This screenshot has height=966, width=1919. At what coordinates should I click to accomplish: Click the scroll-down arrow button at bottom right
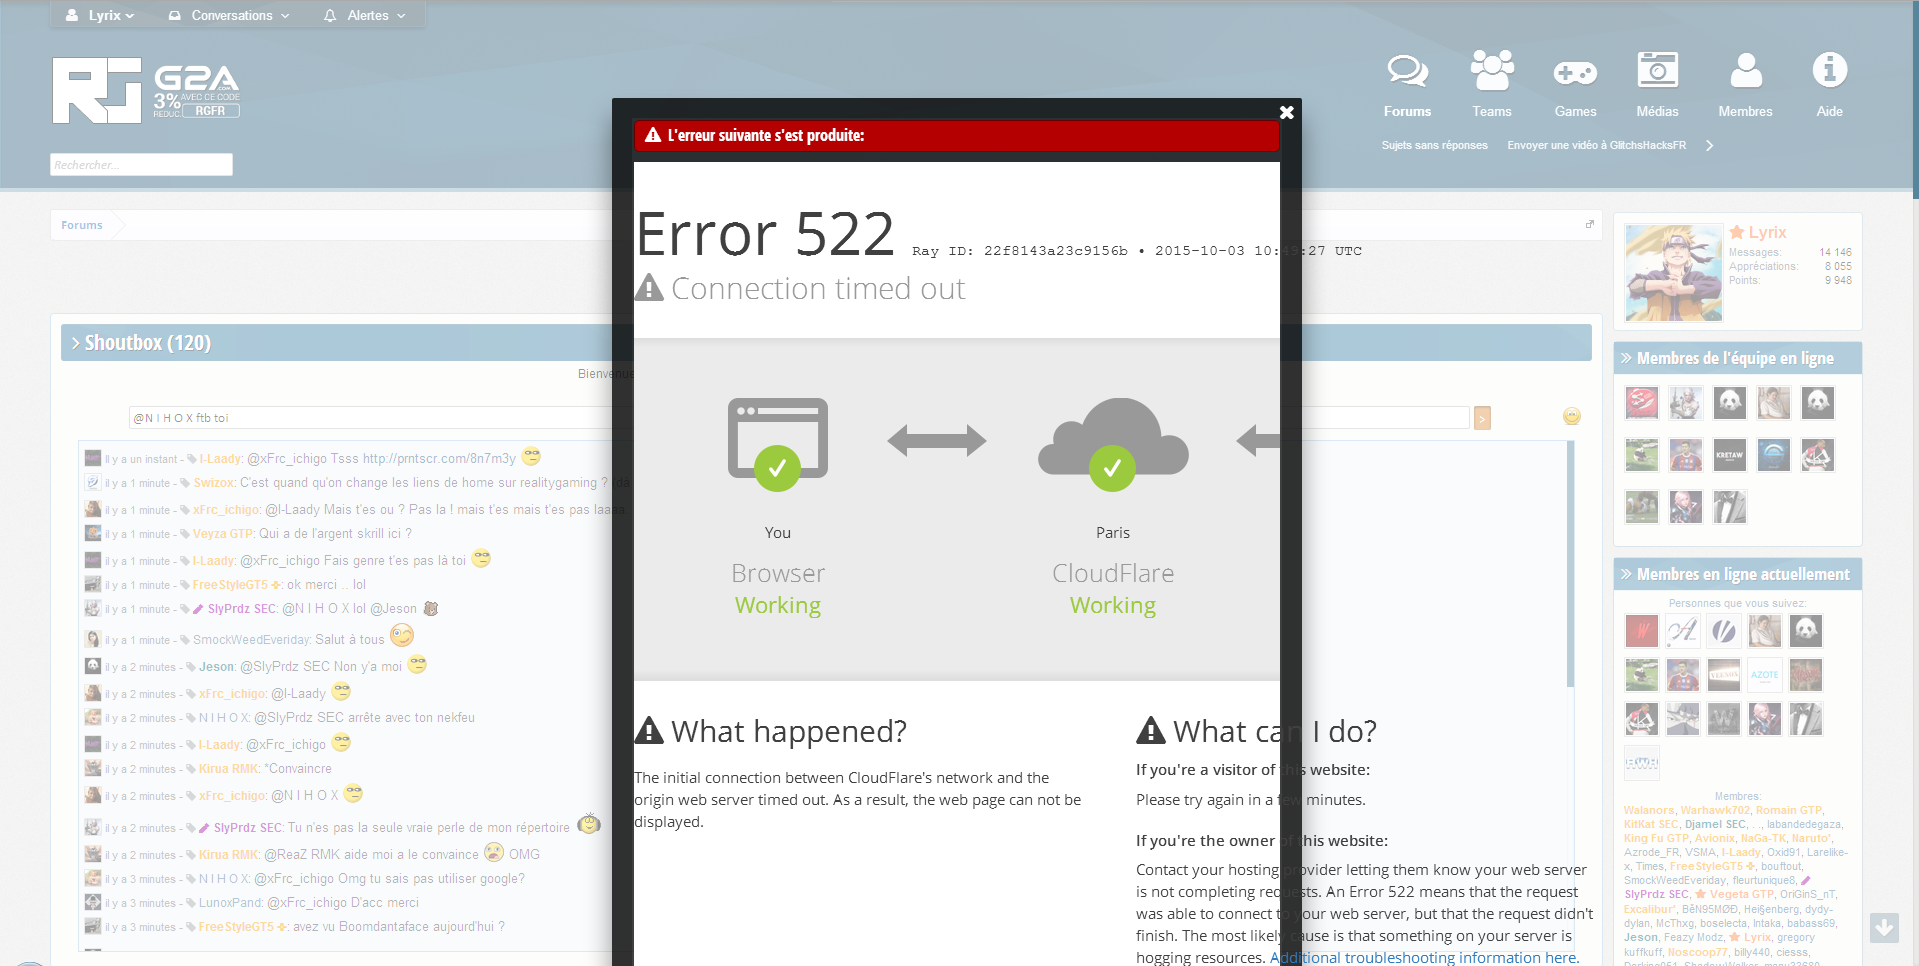click(x=1884, y=928)
